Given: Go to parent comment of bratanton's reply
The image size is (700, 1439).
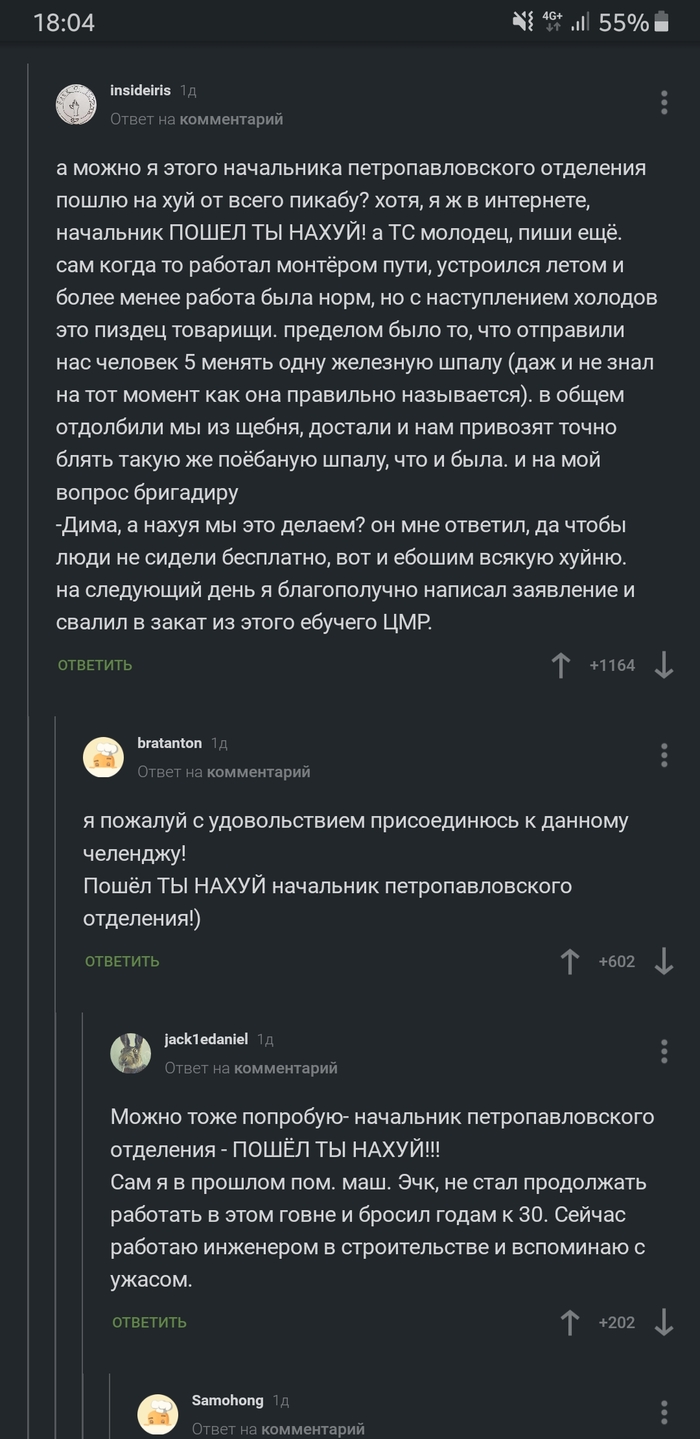Looking at the screenshot, I should coord(258,772).
